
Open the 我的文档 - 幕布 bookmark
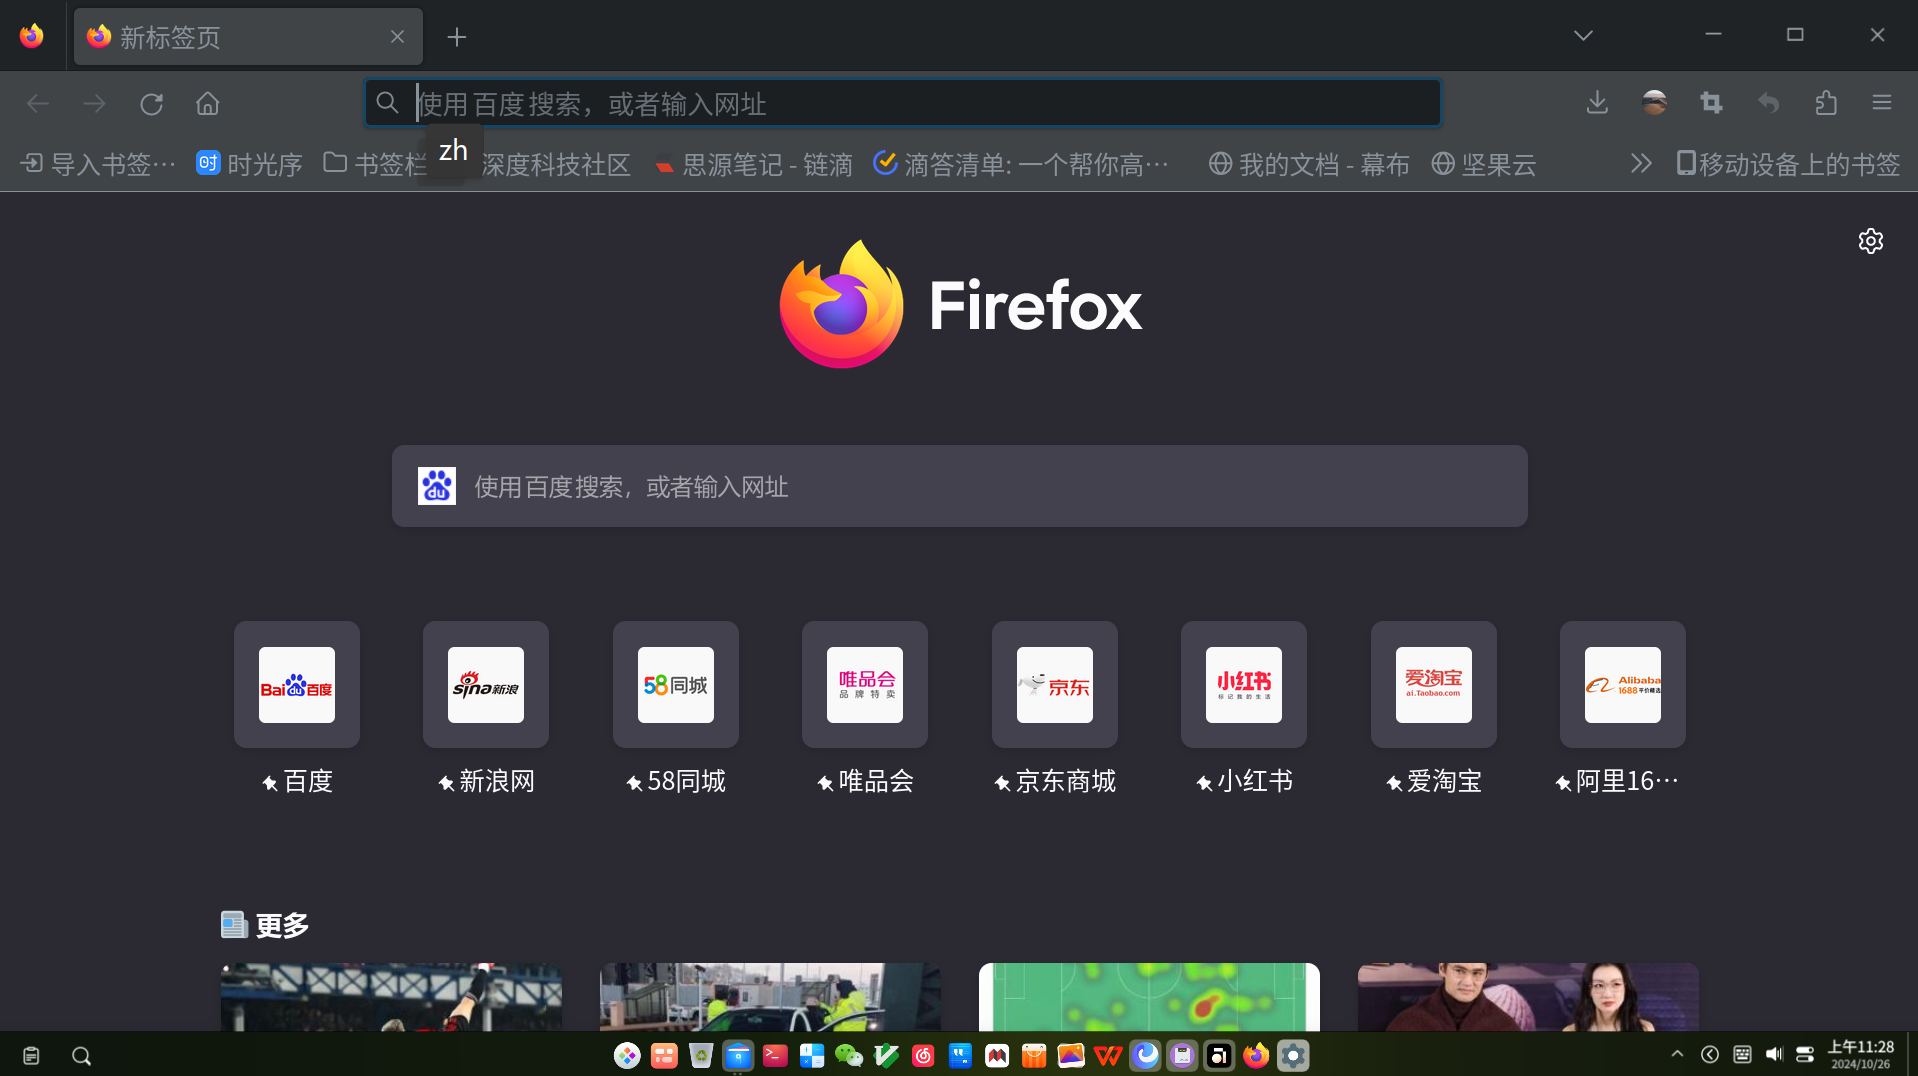pyautogui.click(x=1309, y=164)
